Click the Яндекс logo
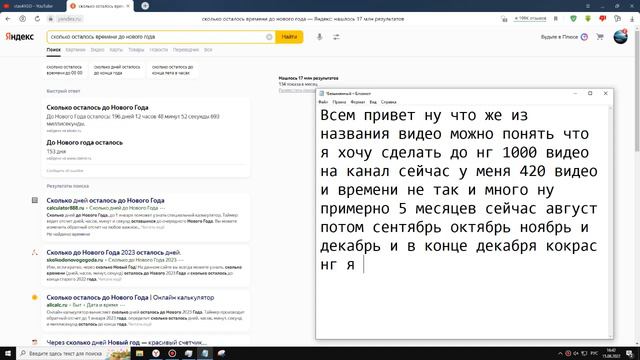The height and width of the screenshot is (360, 640). [20, 37]
